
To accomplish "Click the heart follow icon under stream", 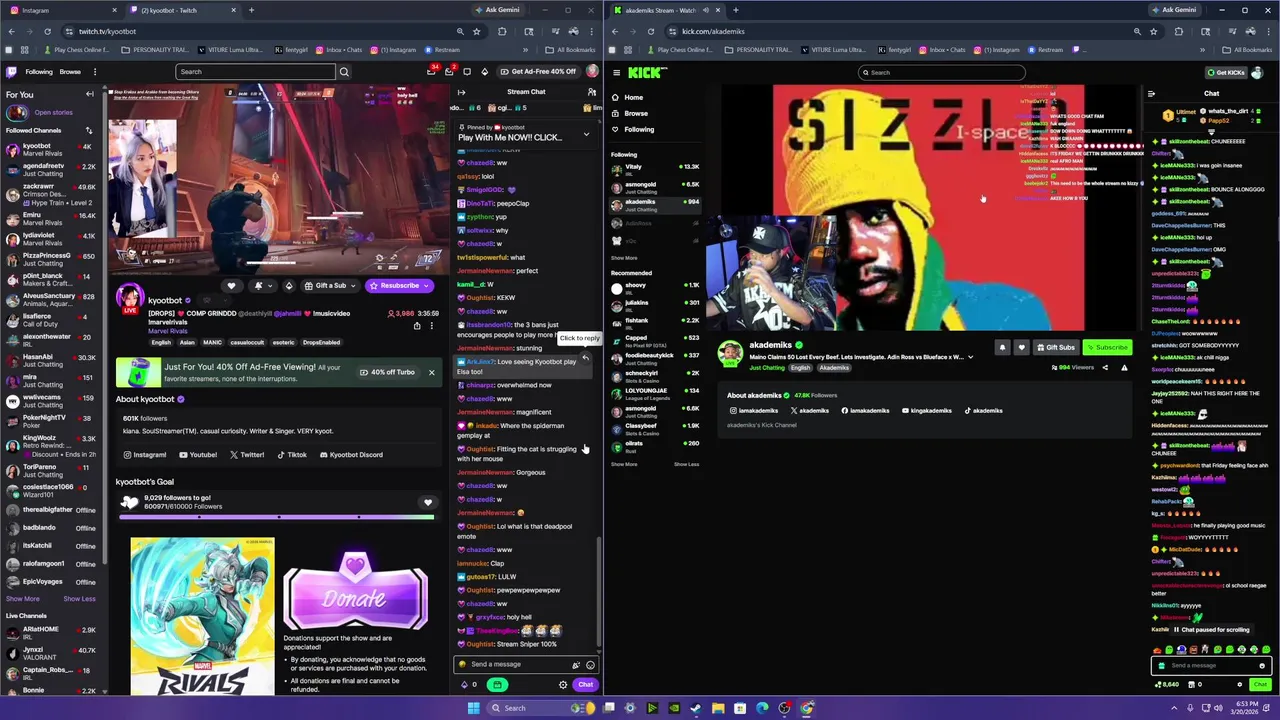I will (231, 286).
